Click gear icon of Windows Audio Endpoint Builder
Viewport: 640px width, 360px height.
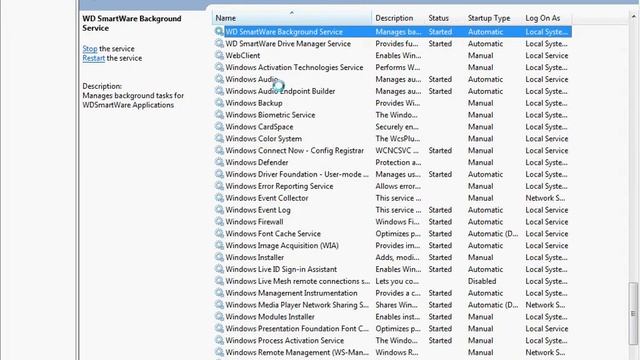219,91
